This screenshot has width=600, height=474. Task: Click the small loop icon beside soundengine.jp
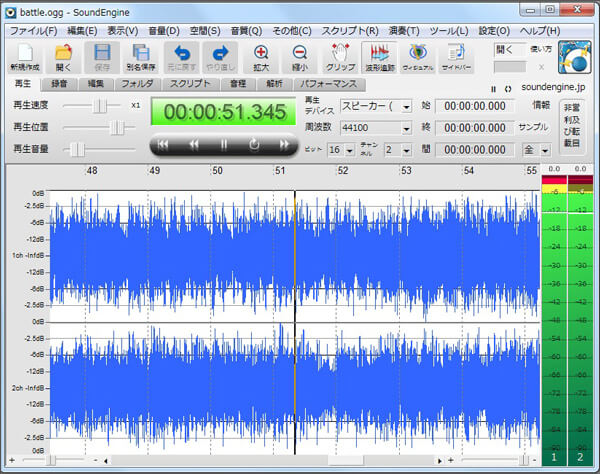click(508, 89)
